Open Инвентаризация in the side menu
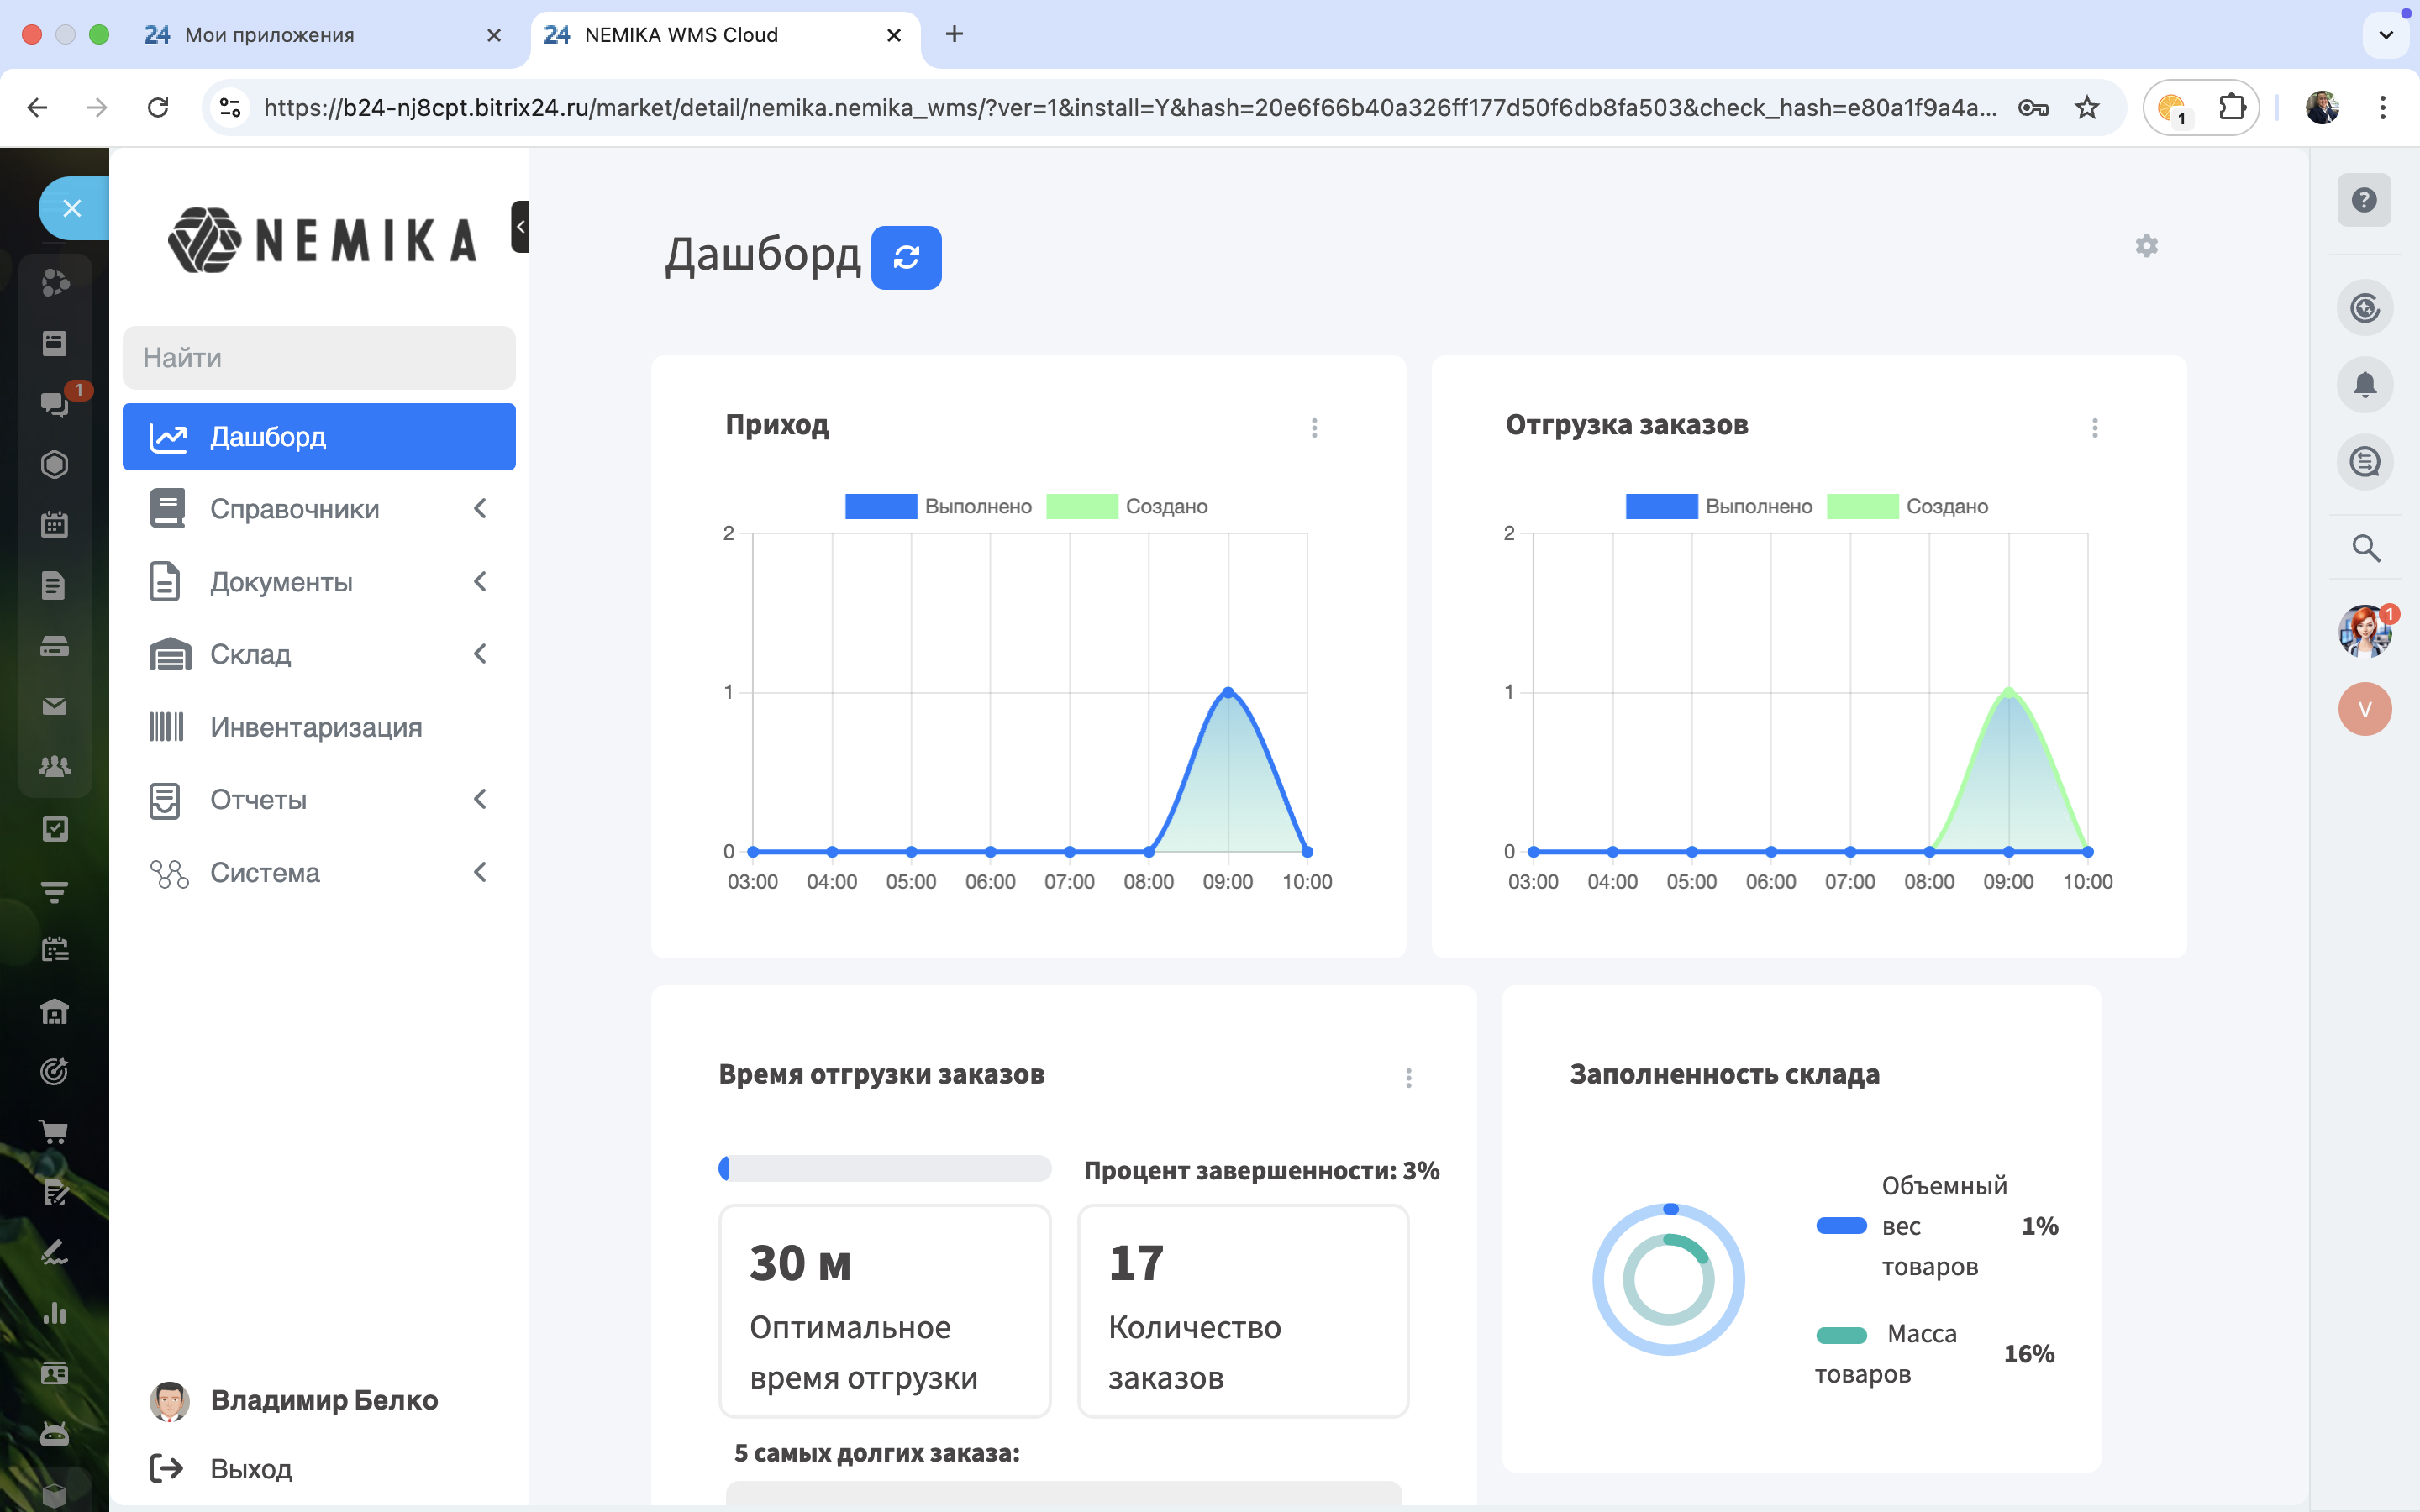Screen dimensions: 2420x1512 (x=316, y=727)
